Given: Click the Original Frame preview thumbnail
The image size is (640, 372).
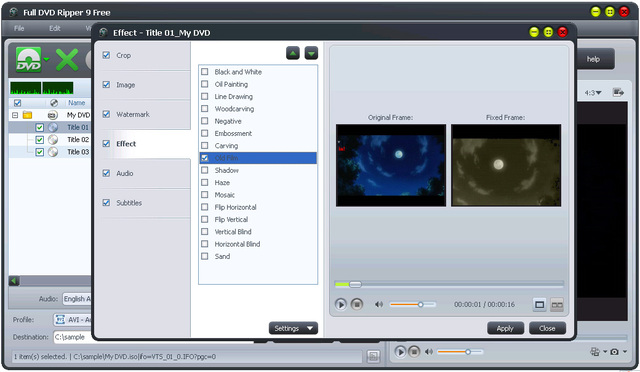Looking at the screenshot, I should (391, 165).
